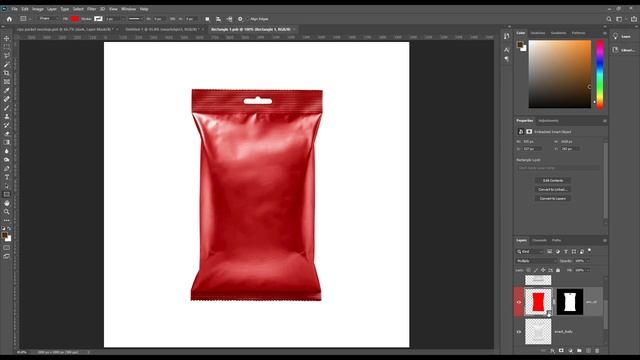640x360 pixels.
Task: Open path arrangement icon in options bar
Action: [x=229, y=19]
